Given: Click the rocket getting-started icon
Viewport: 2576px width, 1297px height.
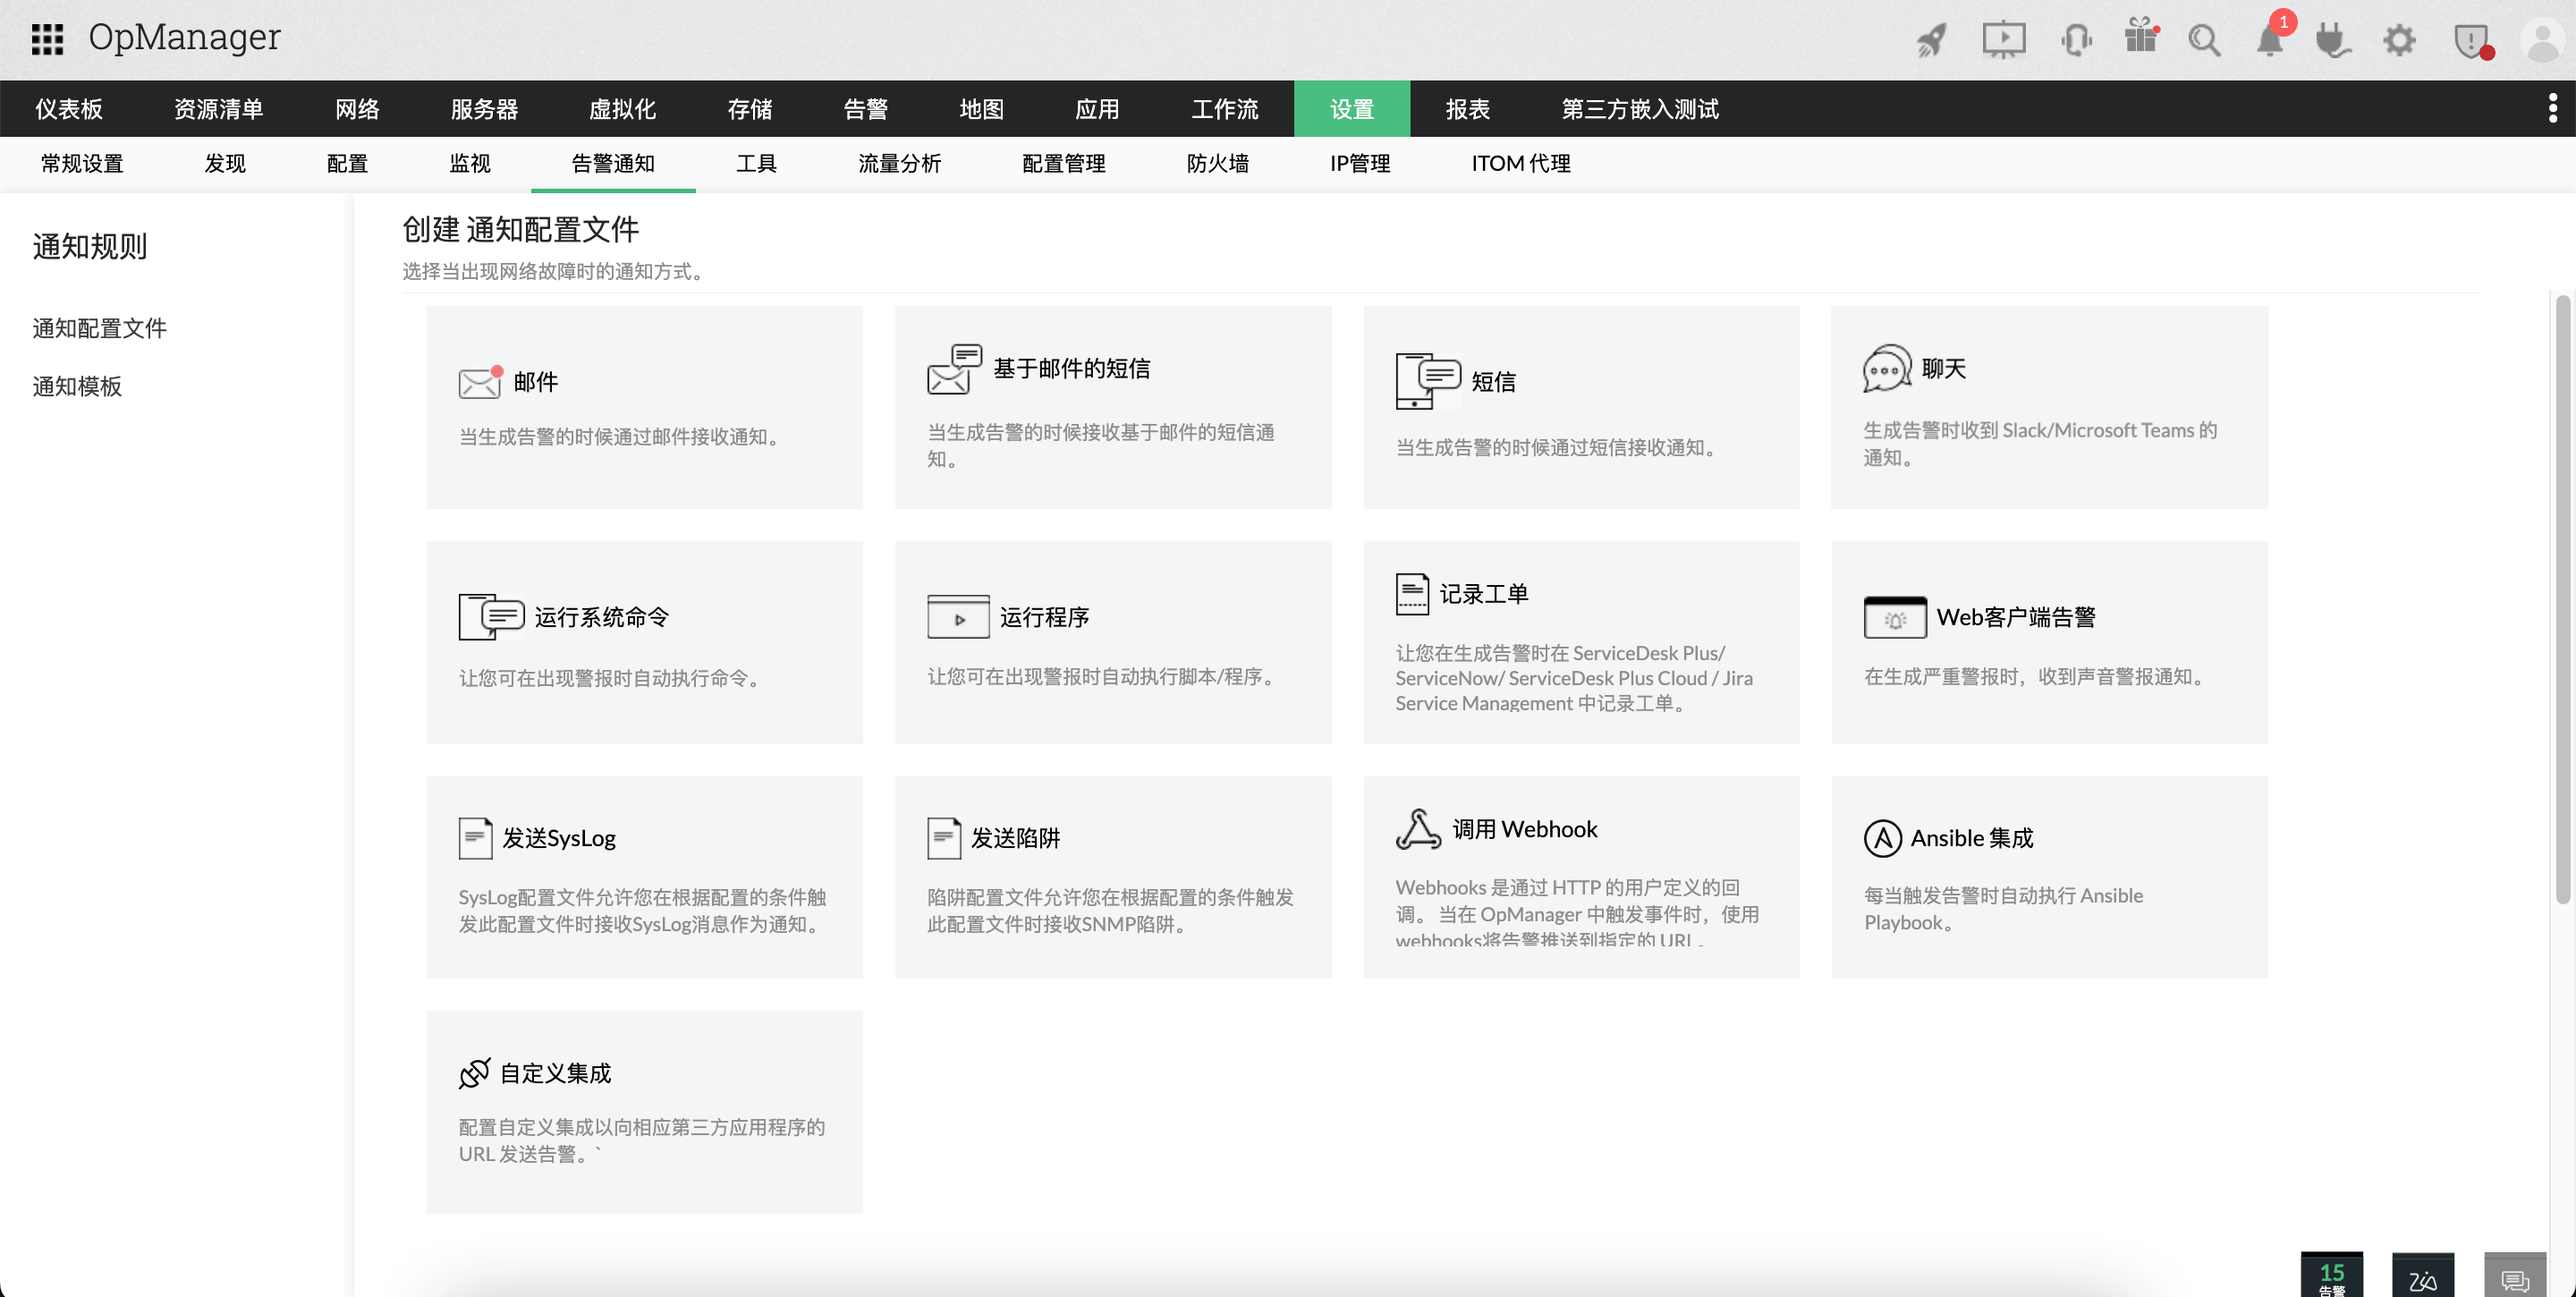Looking at the screenshot, I should click(x=1930, y=41).
